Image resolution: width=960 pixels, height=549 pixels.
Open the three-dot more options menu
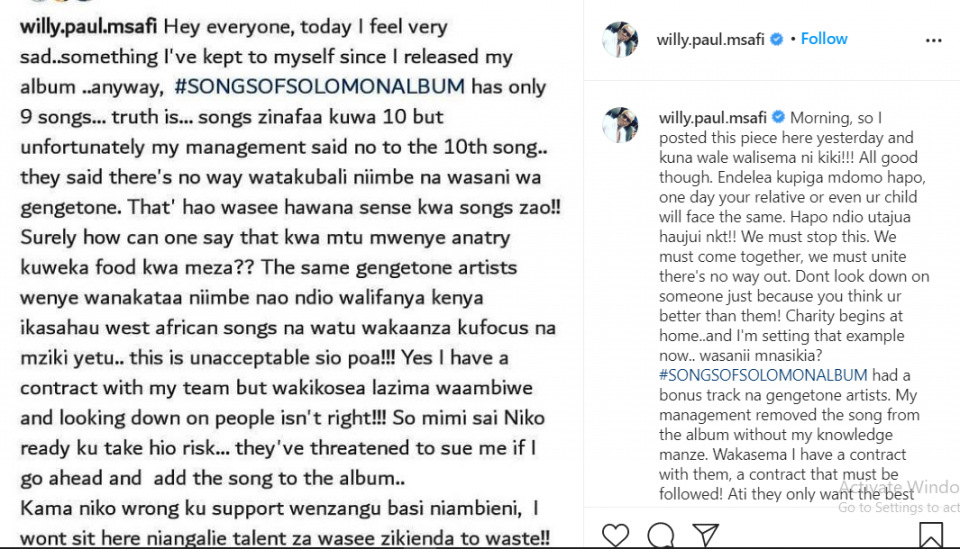tap(933, 41)
